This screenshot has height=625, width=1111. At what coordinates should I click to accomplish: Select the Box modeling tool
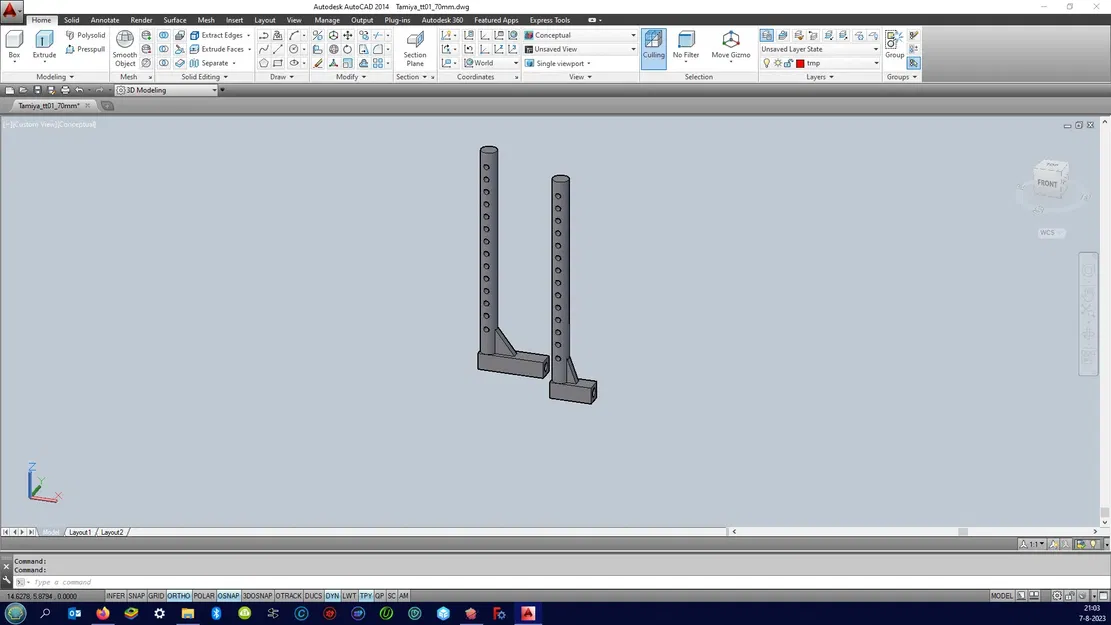pos(14,43)
